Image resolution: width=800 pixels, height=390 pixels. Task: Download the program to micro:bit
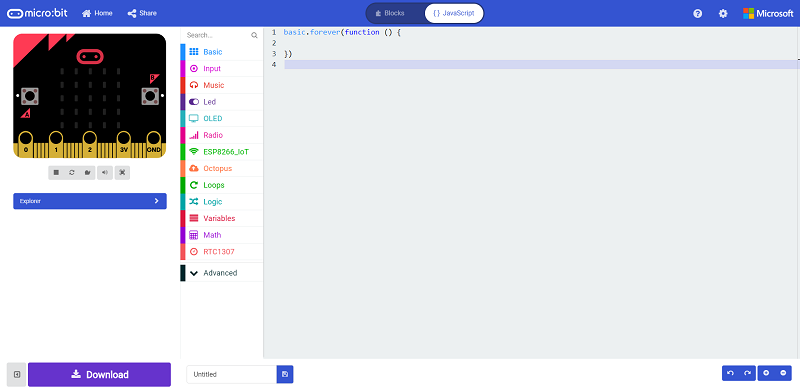99,374
